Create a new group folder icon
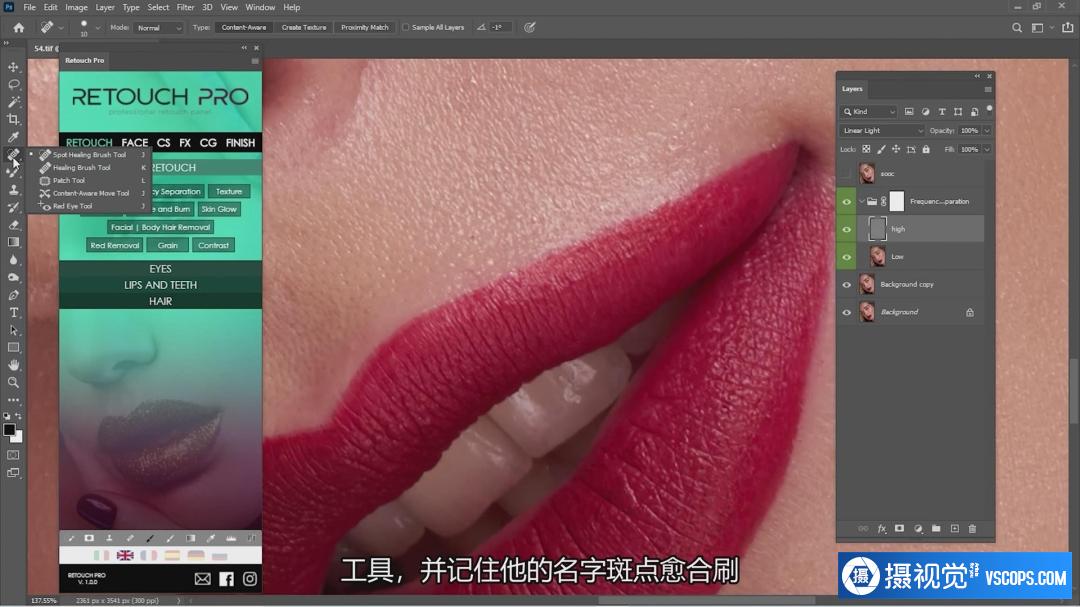Screen dimensions: 1080x607 pyautogui.click(x=936, y=528)
